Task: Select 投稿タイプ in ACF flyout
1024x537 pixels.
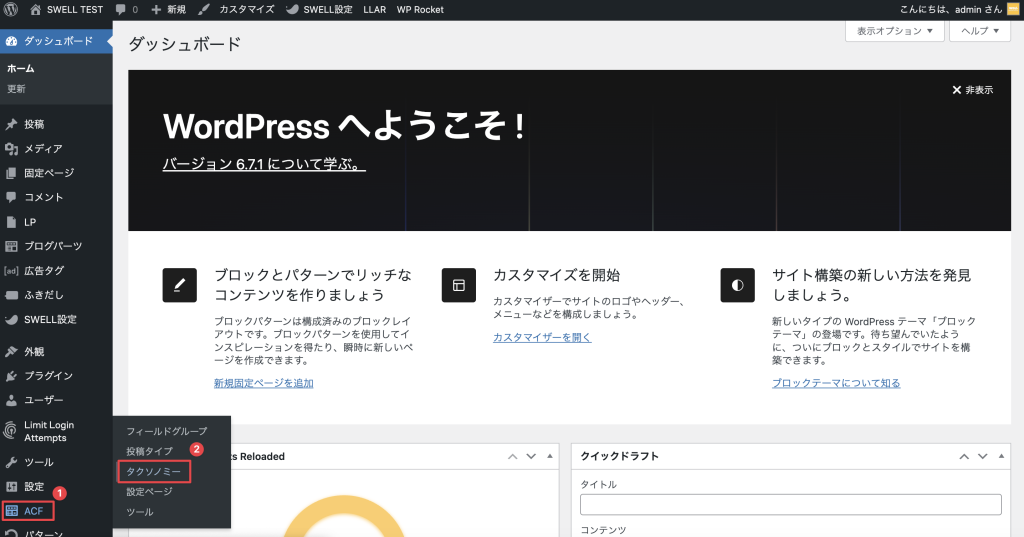Action: point(150,451)
